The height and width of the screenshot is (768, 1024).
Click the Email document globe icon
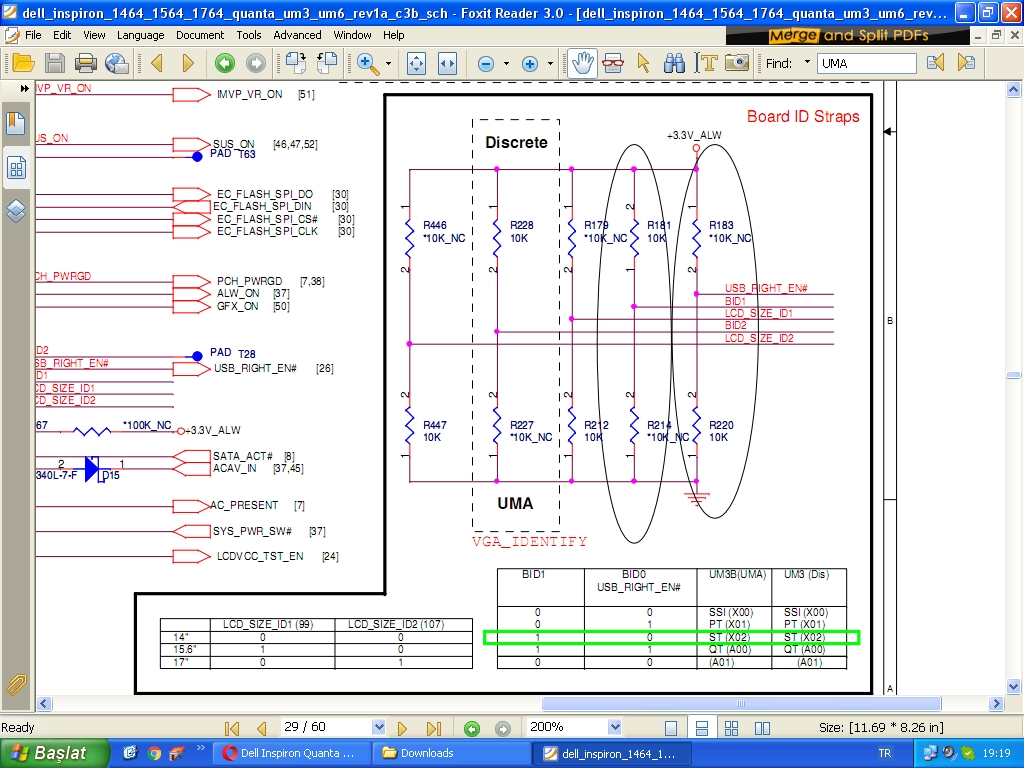click(117, 63)
